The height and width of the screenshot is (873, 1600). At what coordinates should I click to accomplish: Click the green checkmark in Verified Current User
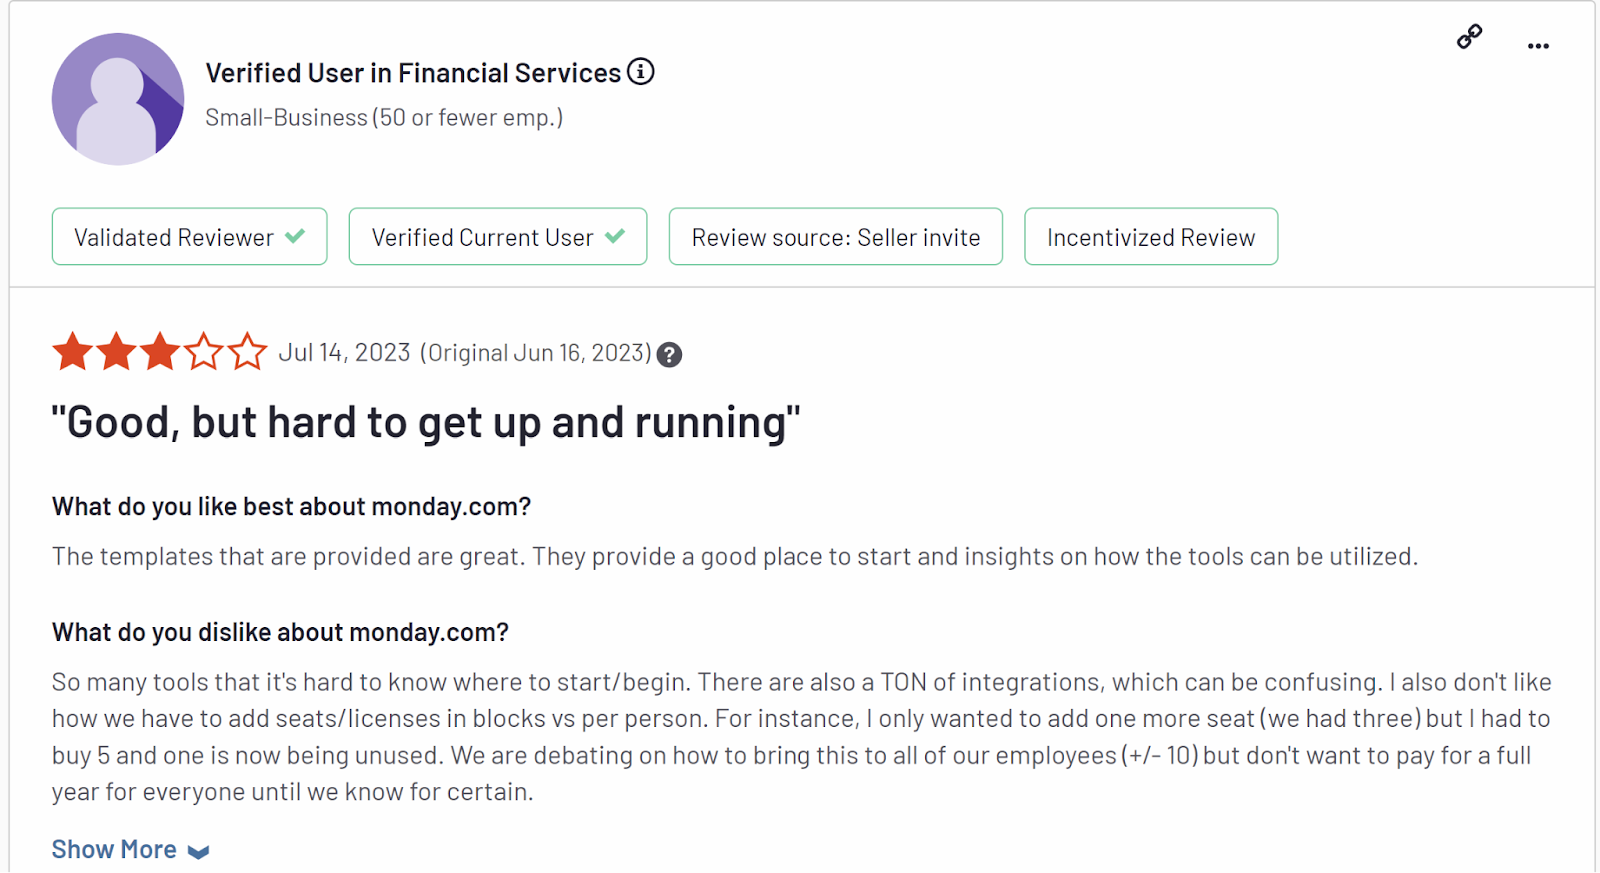click(615, 236)
